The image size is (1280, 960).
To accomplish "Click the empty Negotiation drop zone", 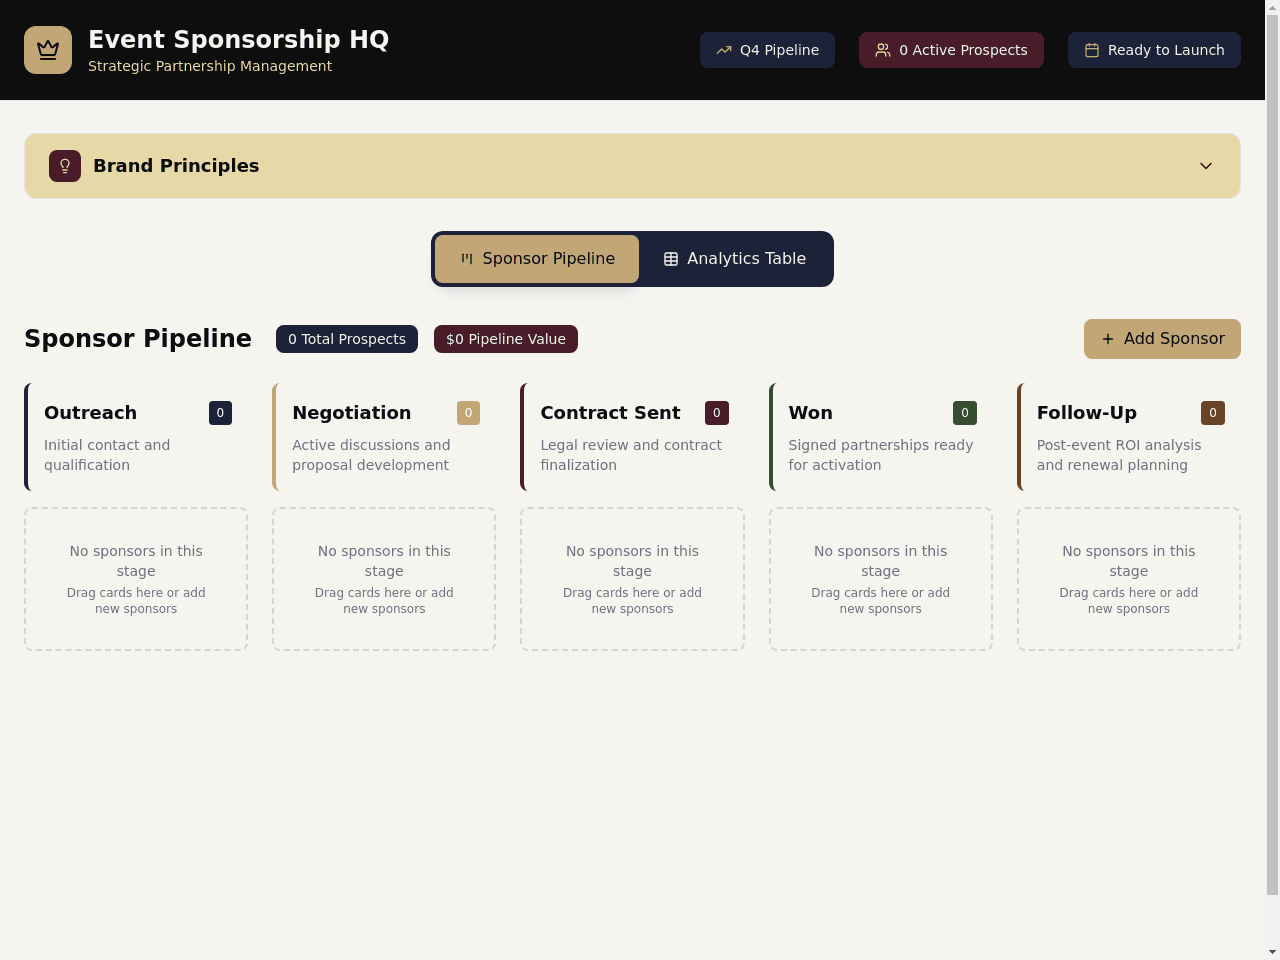I will click(x=384, y=579).
